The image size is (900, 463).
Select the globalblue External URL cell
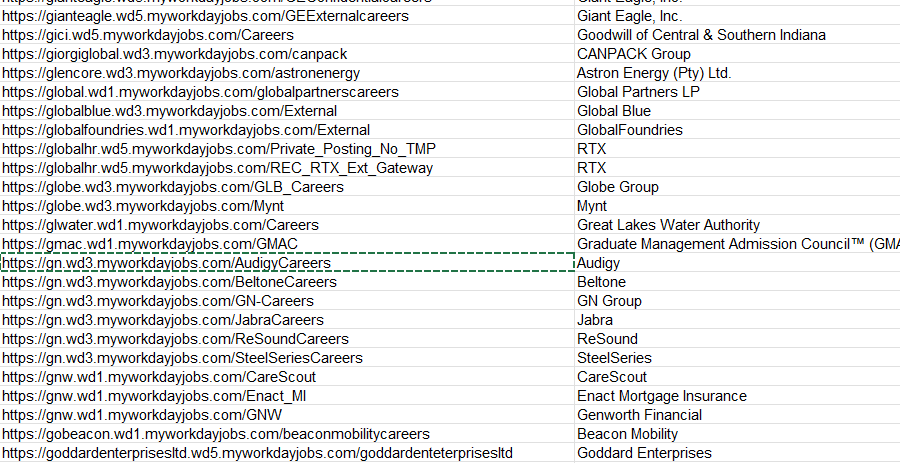coord(287,111)
